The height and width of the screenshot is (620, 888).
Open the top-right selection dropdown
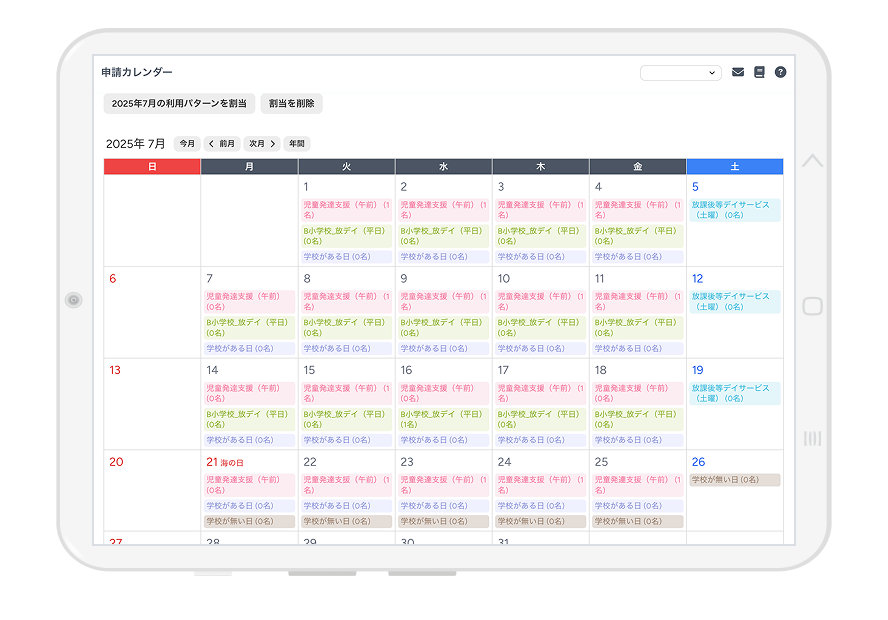pos(680,73)
